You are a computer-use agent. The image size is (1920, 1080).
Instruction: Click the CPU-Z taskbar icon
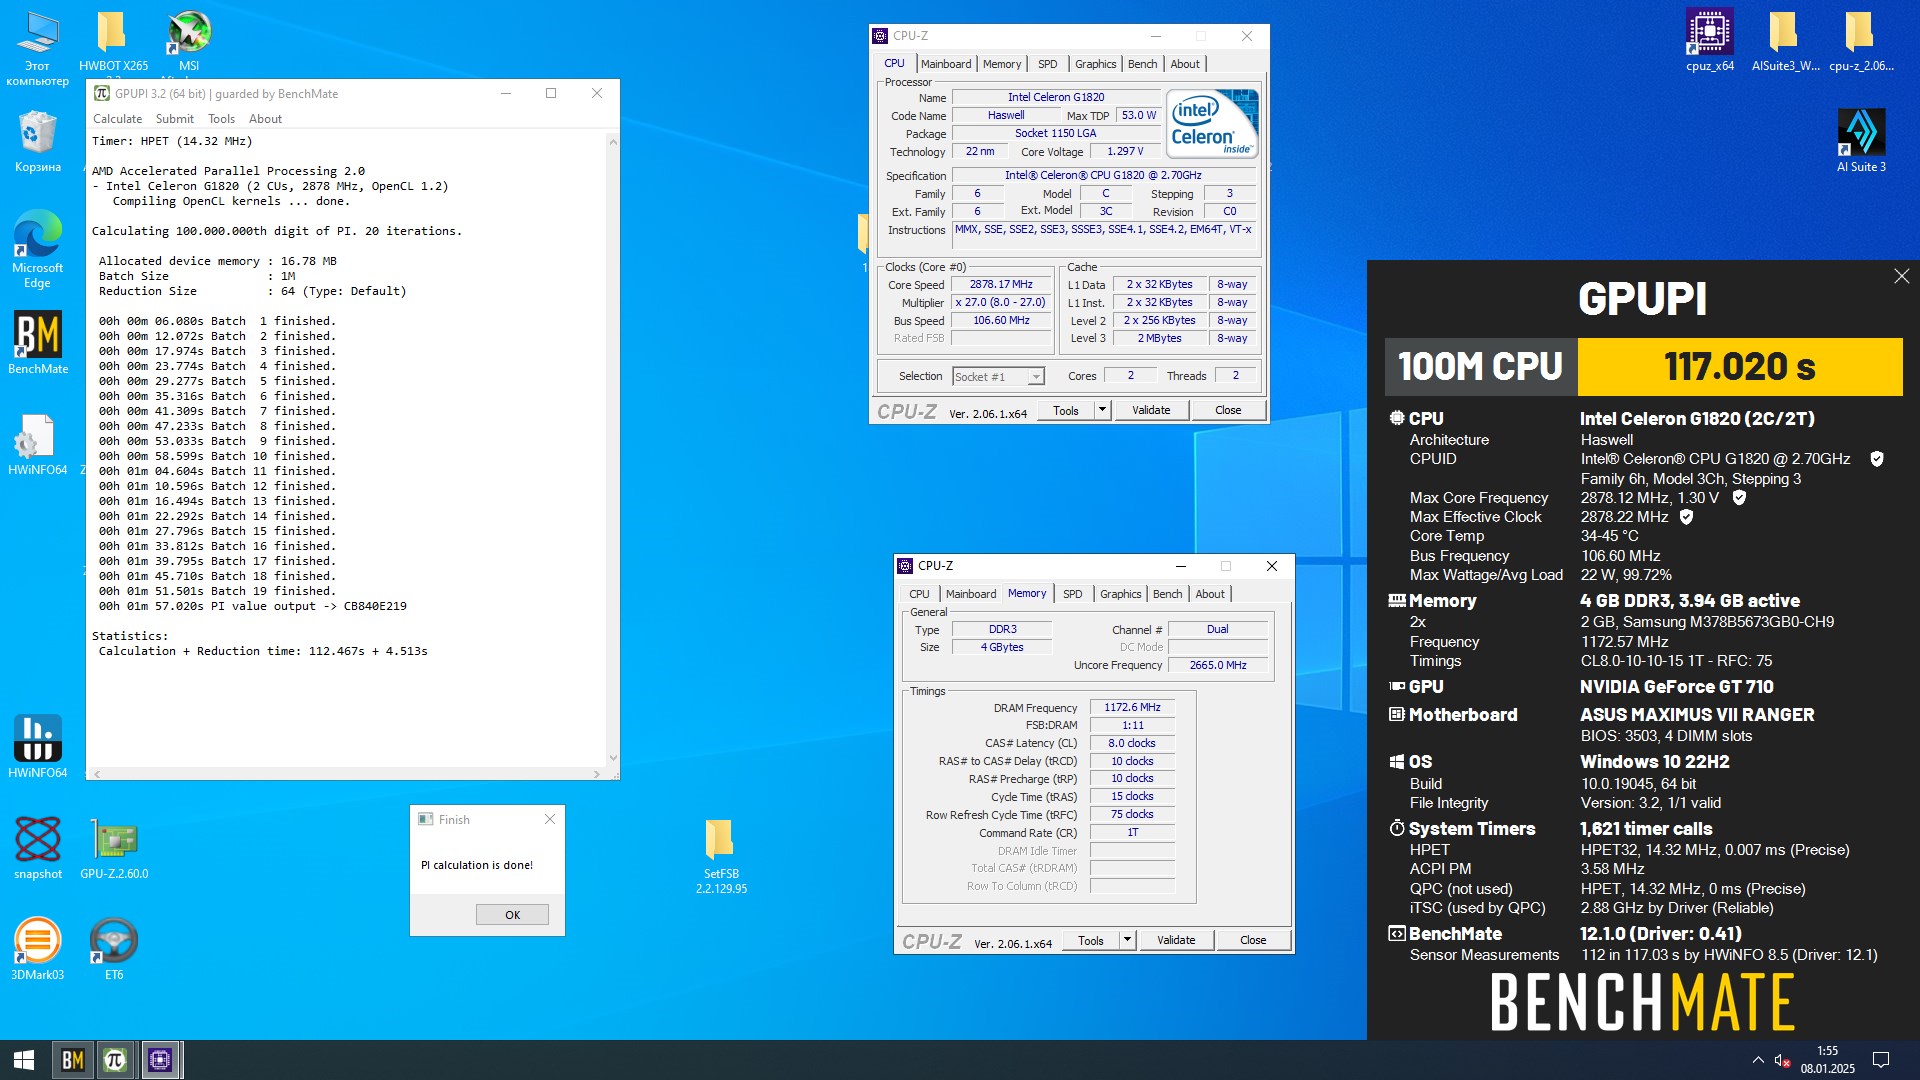[x=160, y=1060]
